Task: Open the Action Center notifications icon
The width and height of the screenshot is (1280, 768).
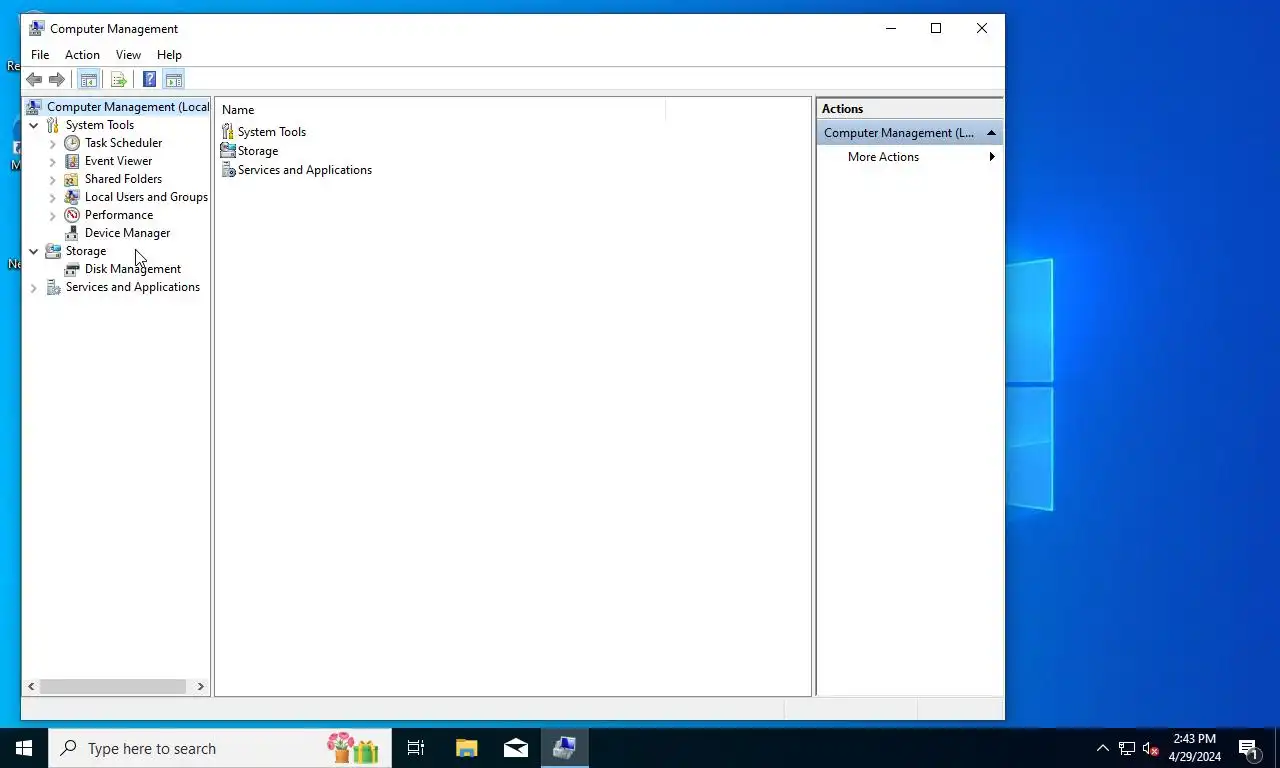Action: pos(1249,748)
